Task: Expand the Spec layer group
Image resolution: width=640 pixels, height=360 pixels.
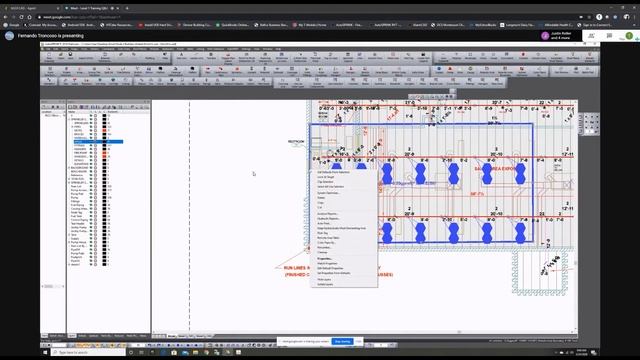Action: pos(69,235)
